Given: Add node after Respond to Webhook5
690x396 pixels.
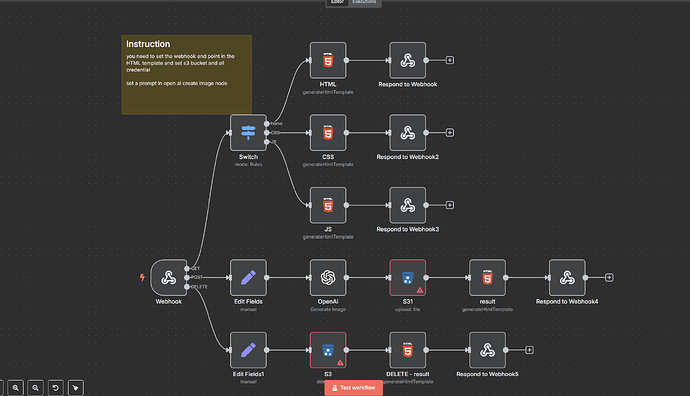Looking at the screenshot, I should [x=529, y=350].
